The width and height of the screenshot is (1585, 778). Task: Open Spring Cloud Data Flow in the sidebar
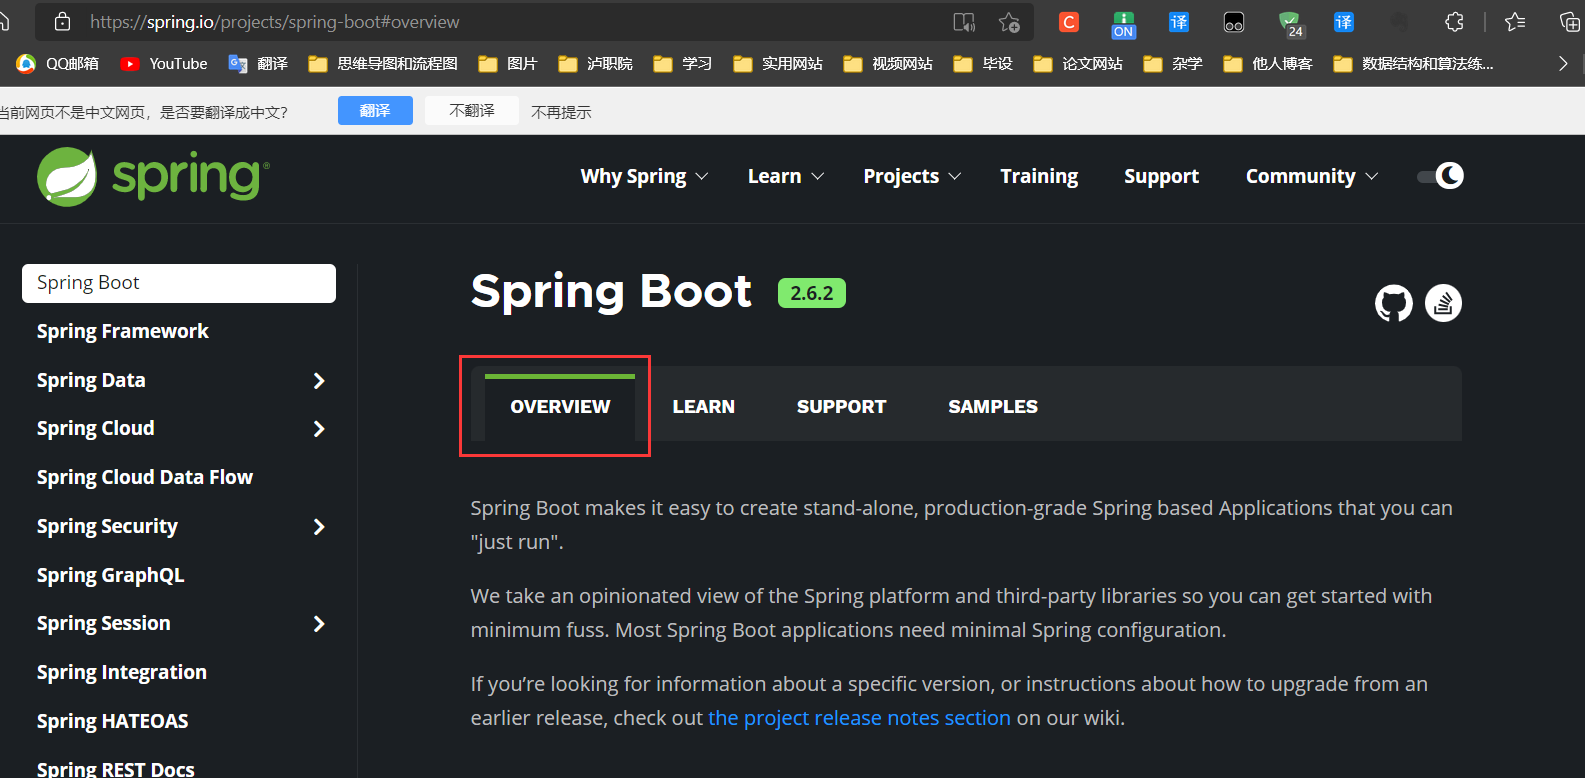(x=145, y=477)
